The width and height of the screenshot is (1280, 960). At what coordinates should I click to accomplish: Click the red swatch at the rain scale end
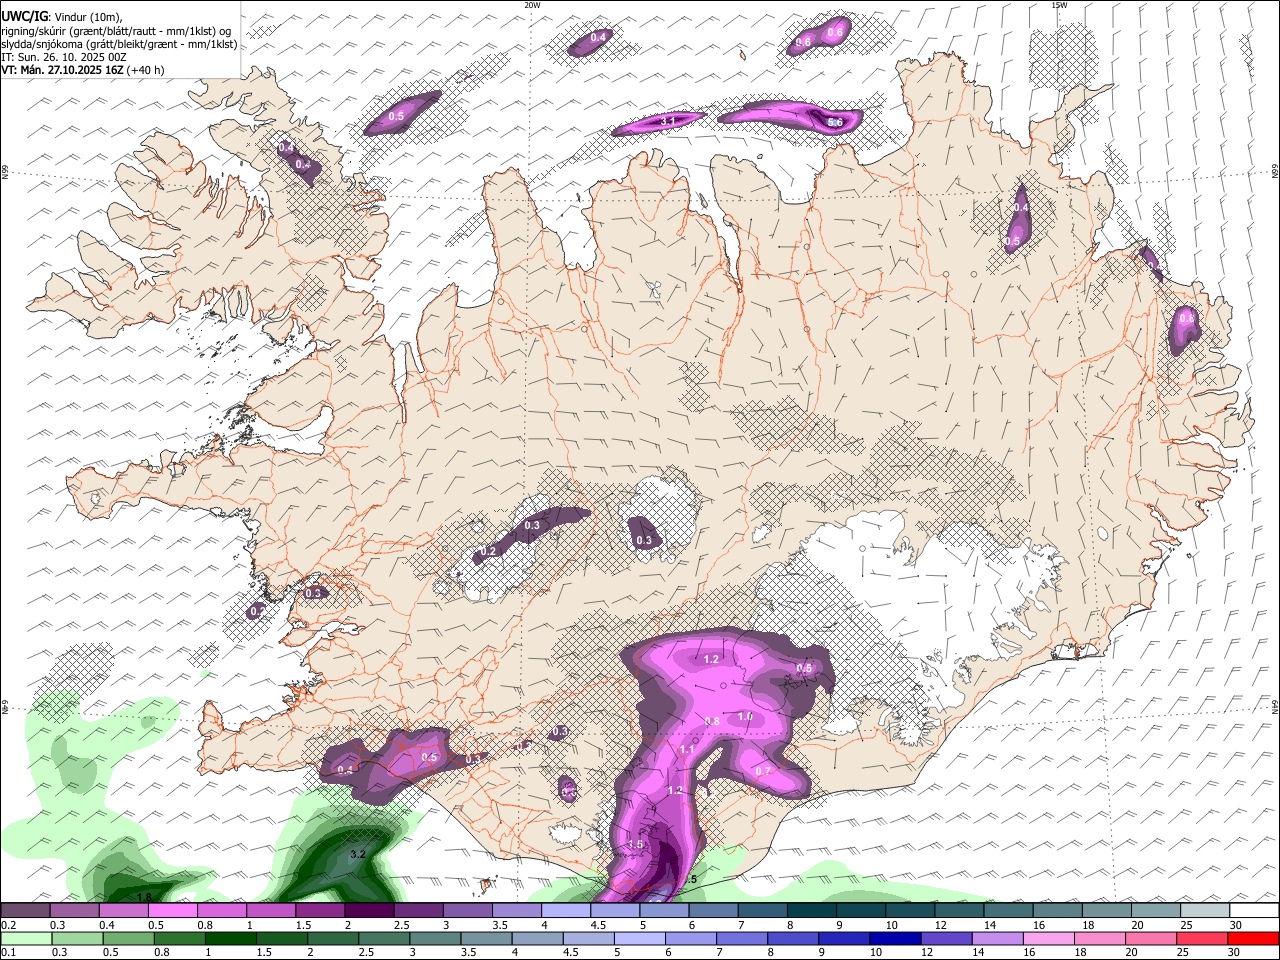(1253, 938)
